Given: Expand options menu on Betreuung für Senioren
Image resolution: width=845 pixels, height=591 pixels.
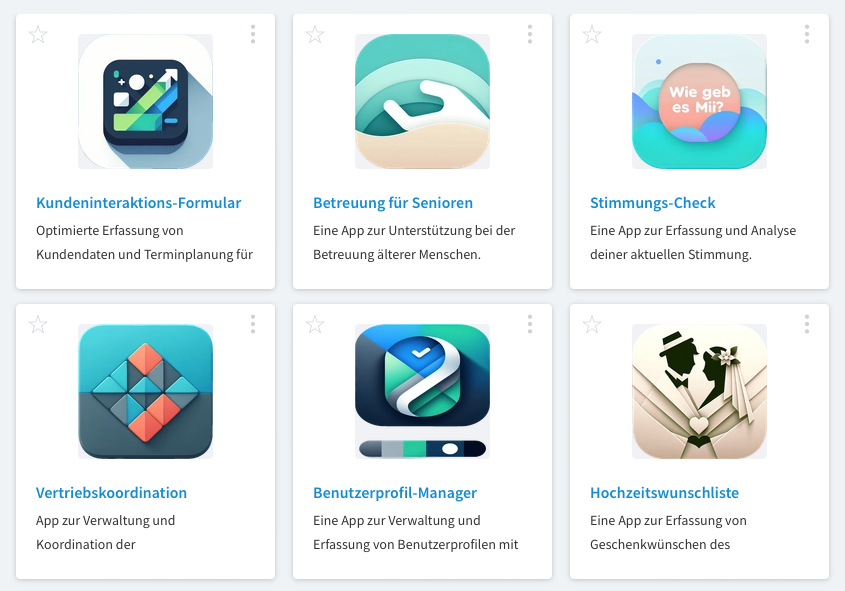Looking at the screenshot, I should point(530,34).
